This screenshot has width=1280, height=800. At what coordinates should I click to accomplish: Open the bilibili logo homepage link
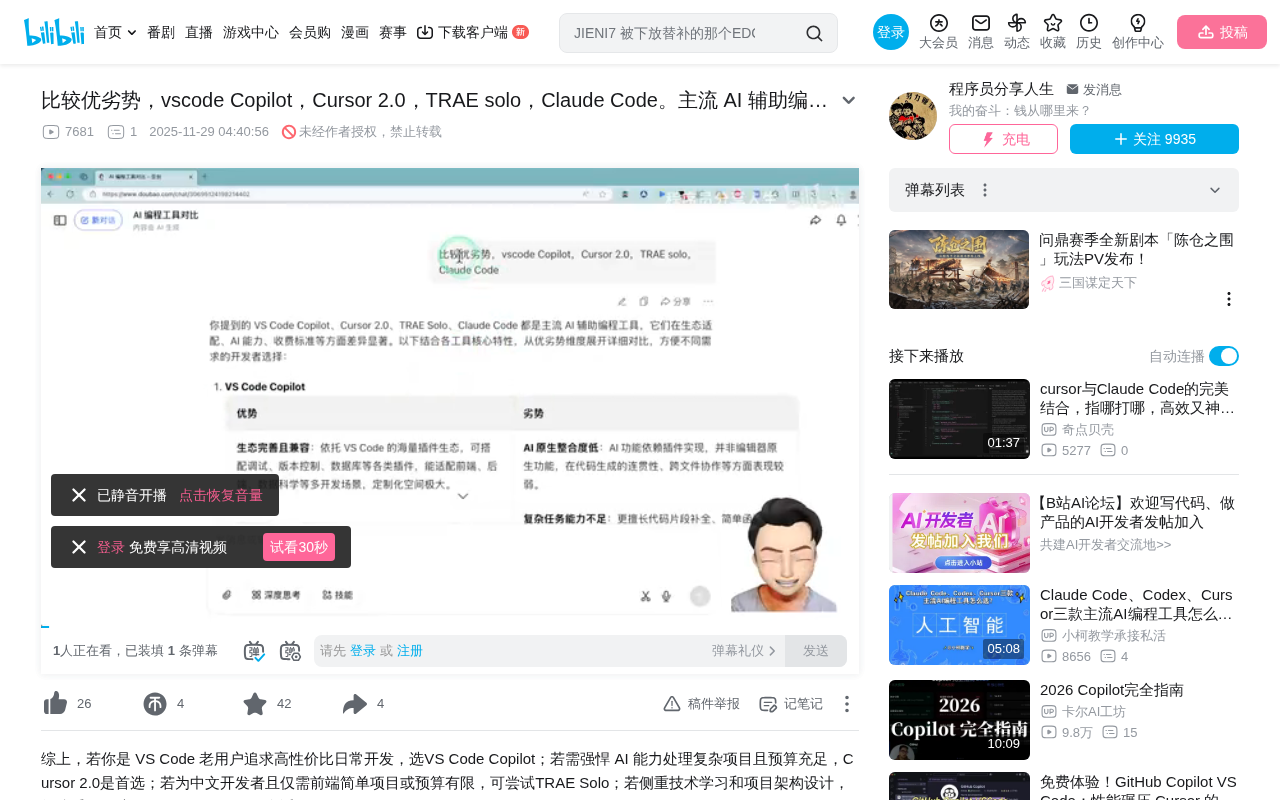(54, 32)
